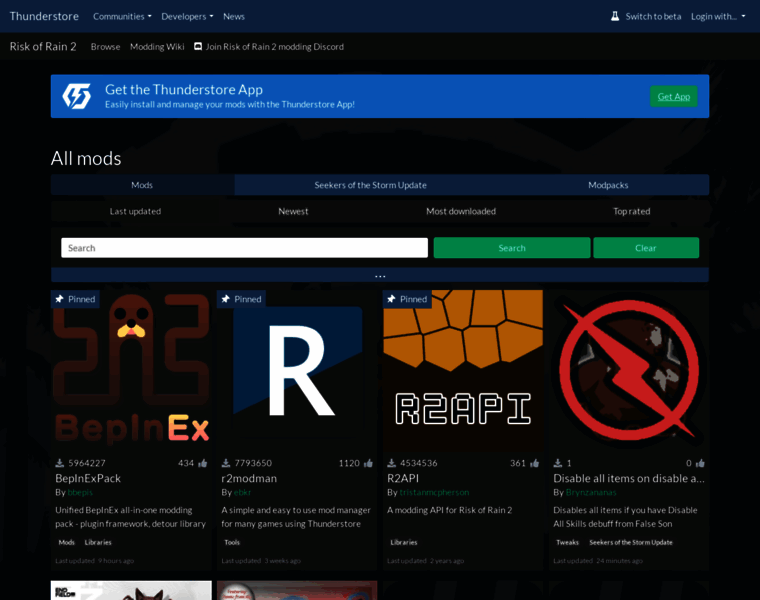Screen dimensions: 760x600
Task: Visit author bbepis profile
Action: 80,492
